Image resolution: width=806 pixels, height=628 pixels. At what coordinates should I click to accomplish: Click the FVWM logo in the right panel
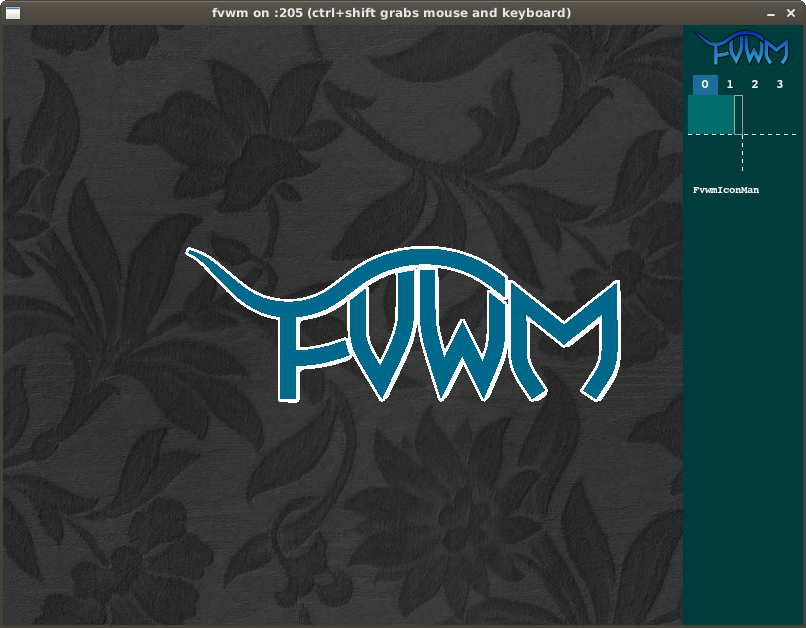(741, 48)
